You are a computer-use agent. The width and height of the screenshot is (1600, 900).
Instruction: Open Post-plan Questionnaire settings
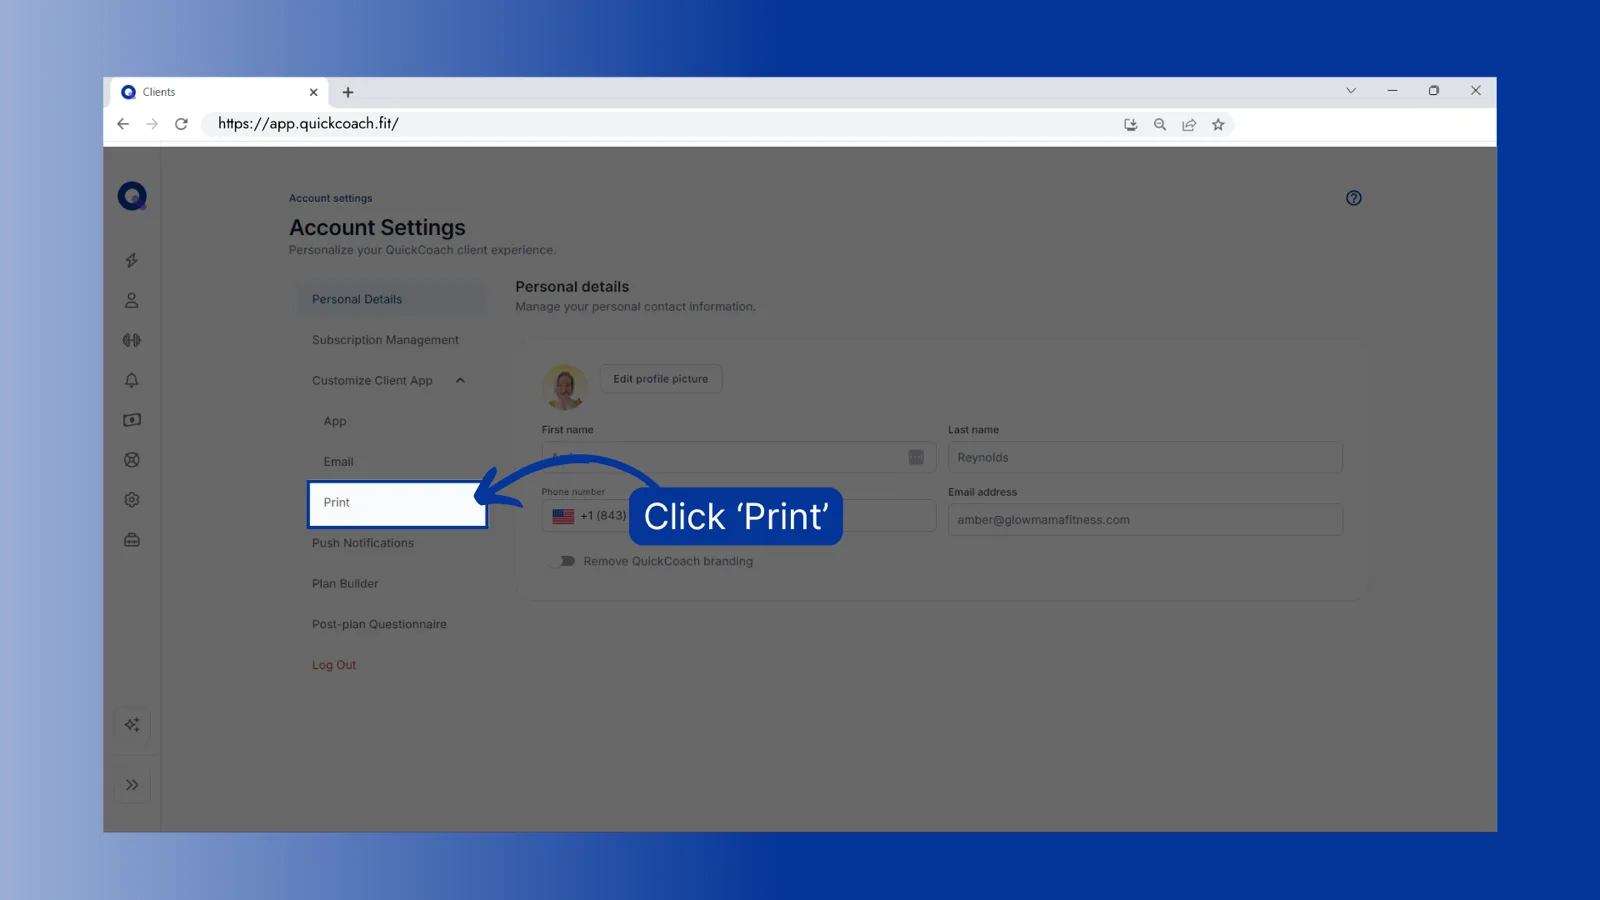coord(379,624)
